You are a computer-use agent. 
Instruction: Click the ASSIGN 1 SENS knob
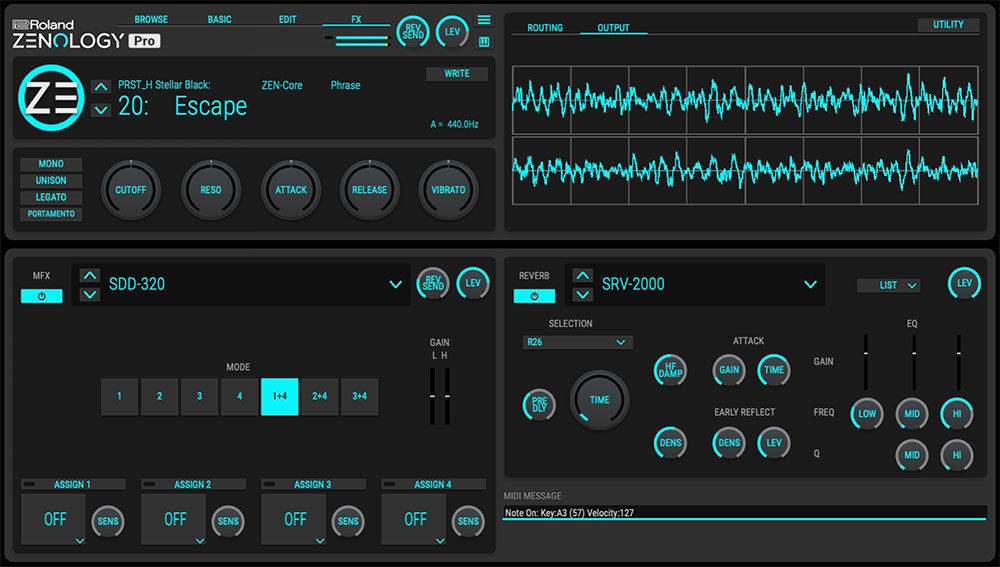point(108,521)
